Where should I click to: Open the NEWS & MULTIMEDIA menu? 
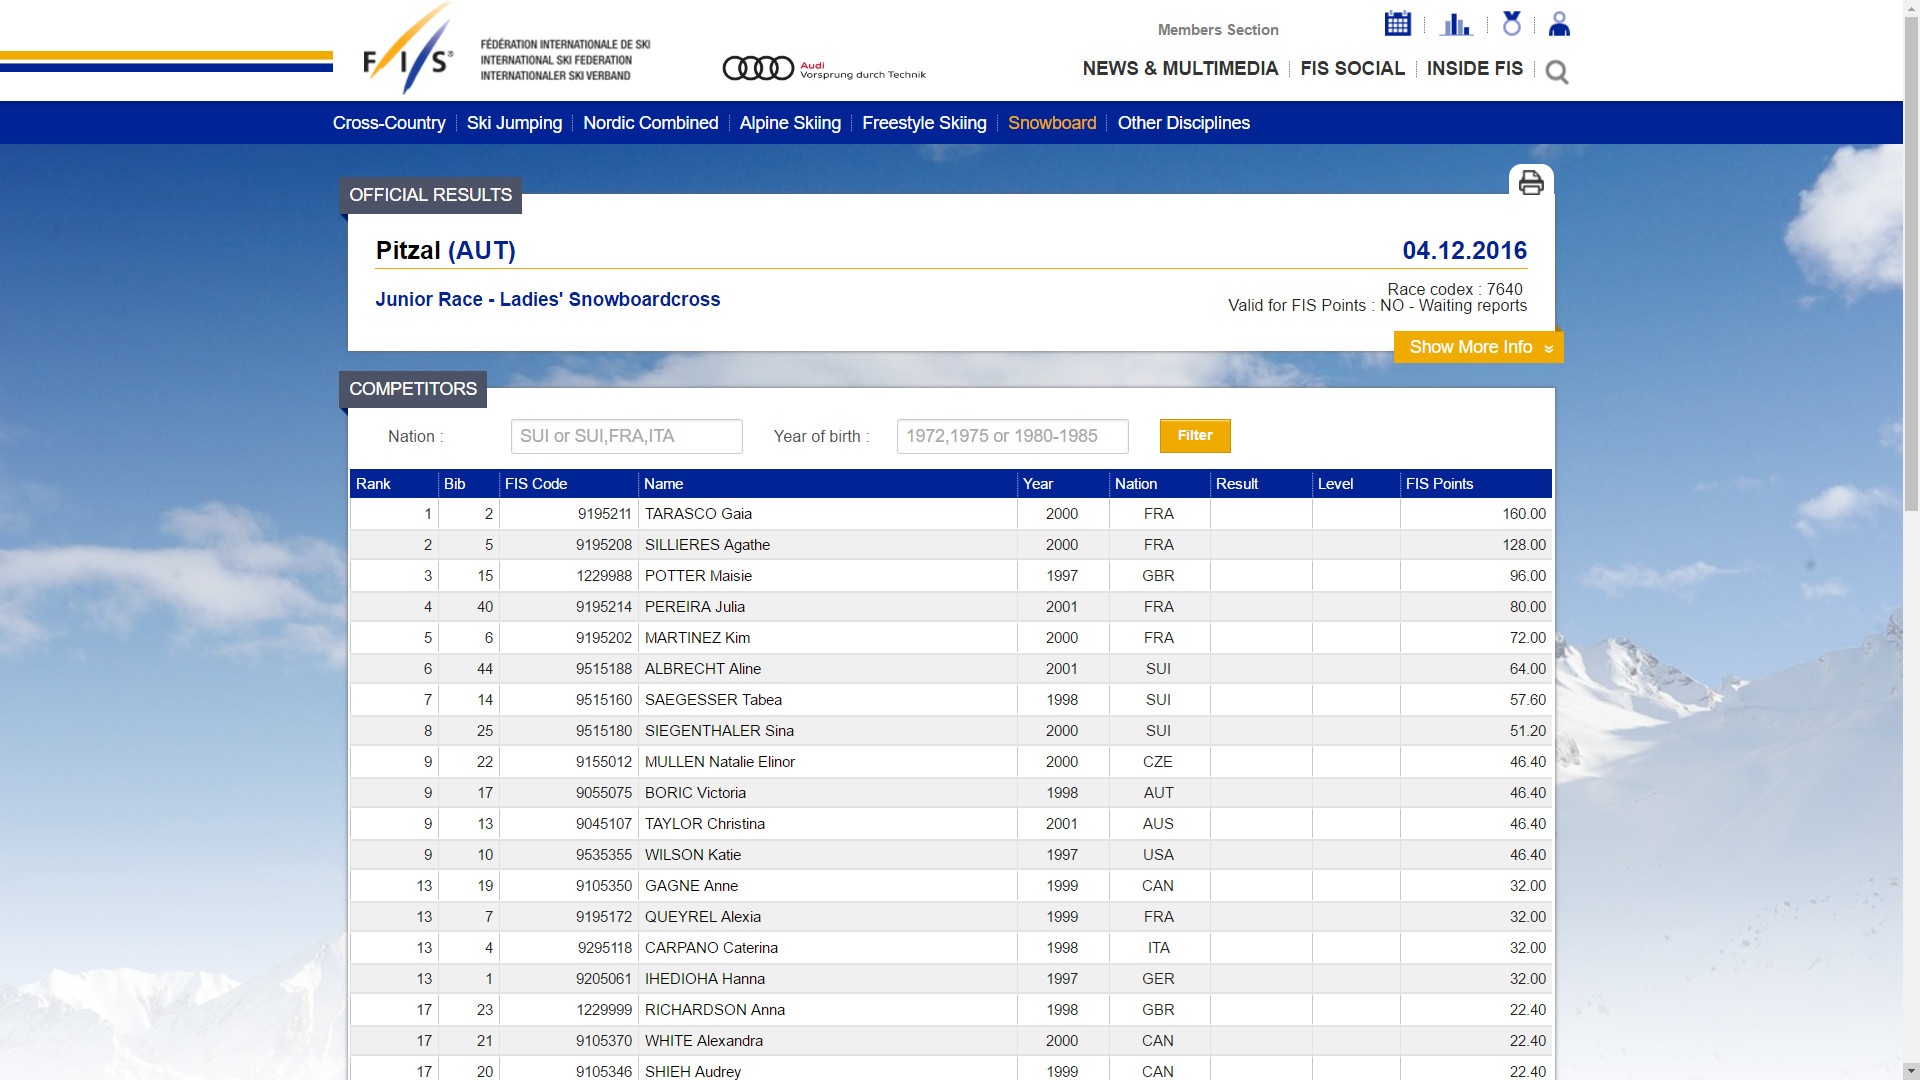pos(1180,68)
